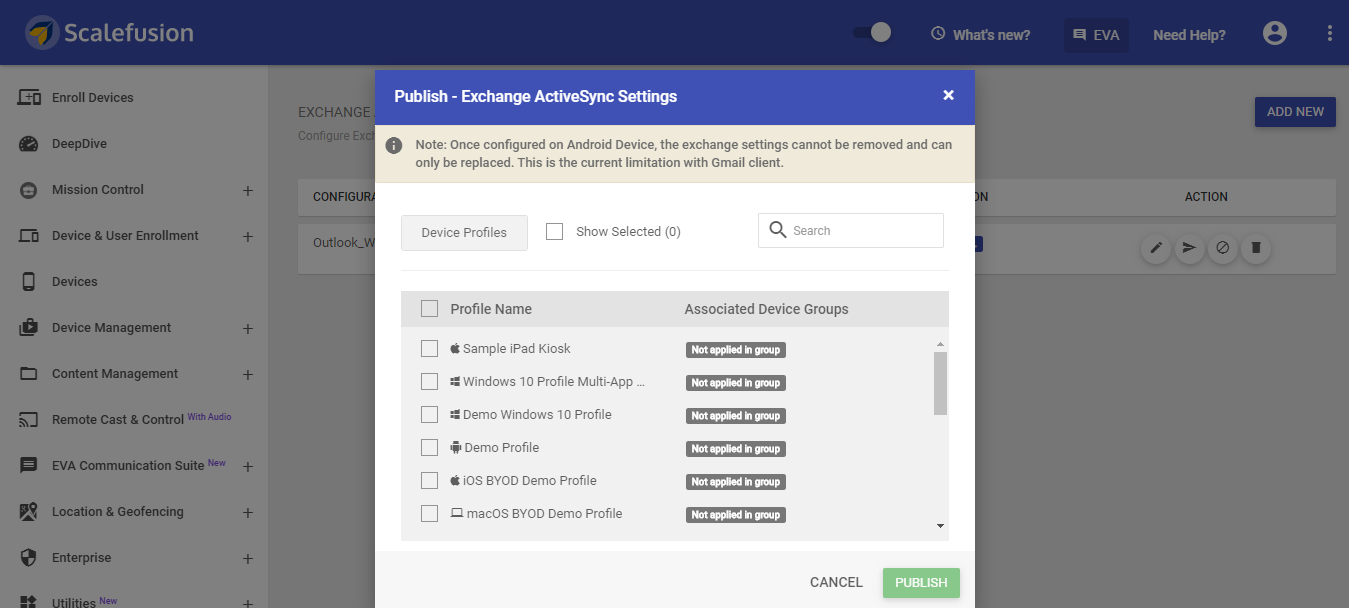Select the iOS BYOD Demo Profile checkbox
Viewport: 1349px width, 608px height.
[429, 480]
